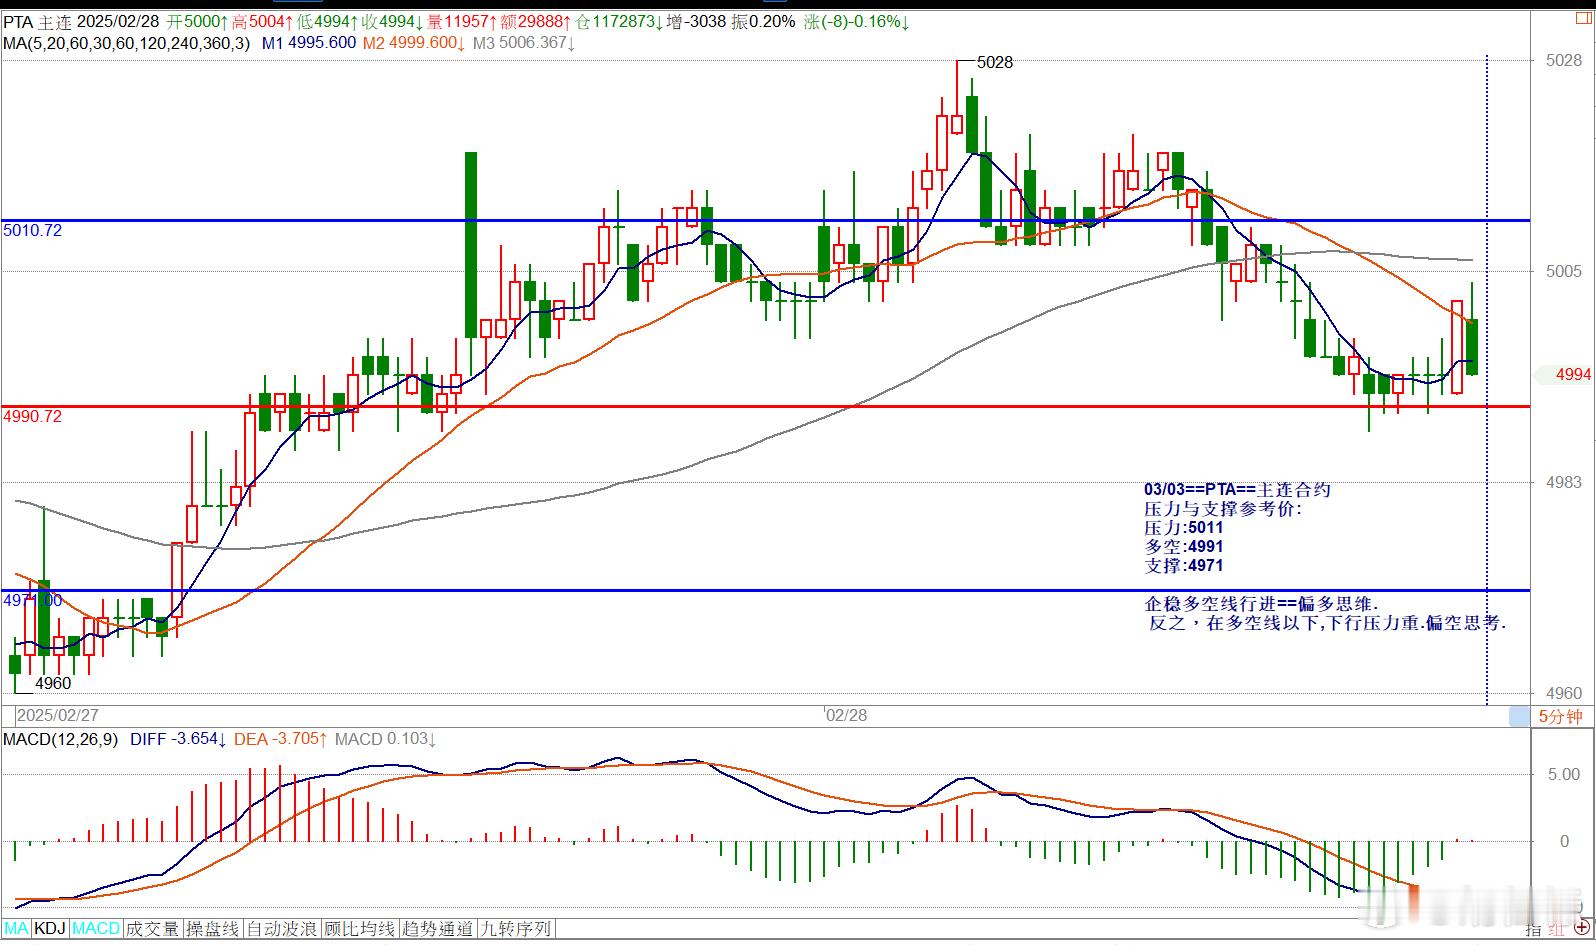Click the M2 4999.600 moving average value
Screen dimensions: 1596x945
pyautogui.click(x=413, y=43)
